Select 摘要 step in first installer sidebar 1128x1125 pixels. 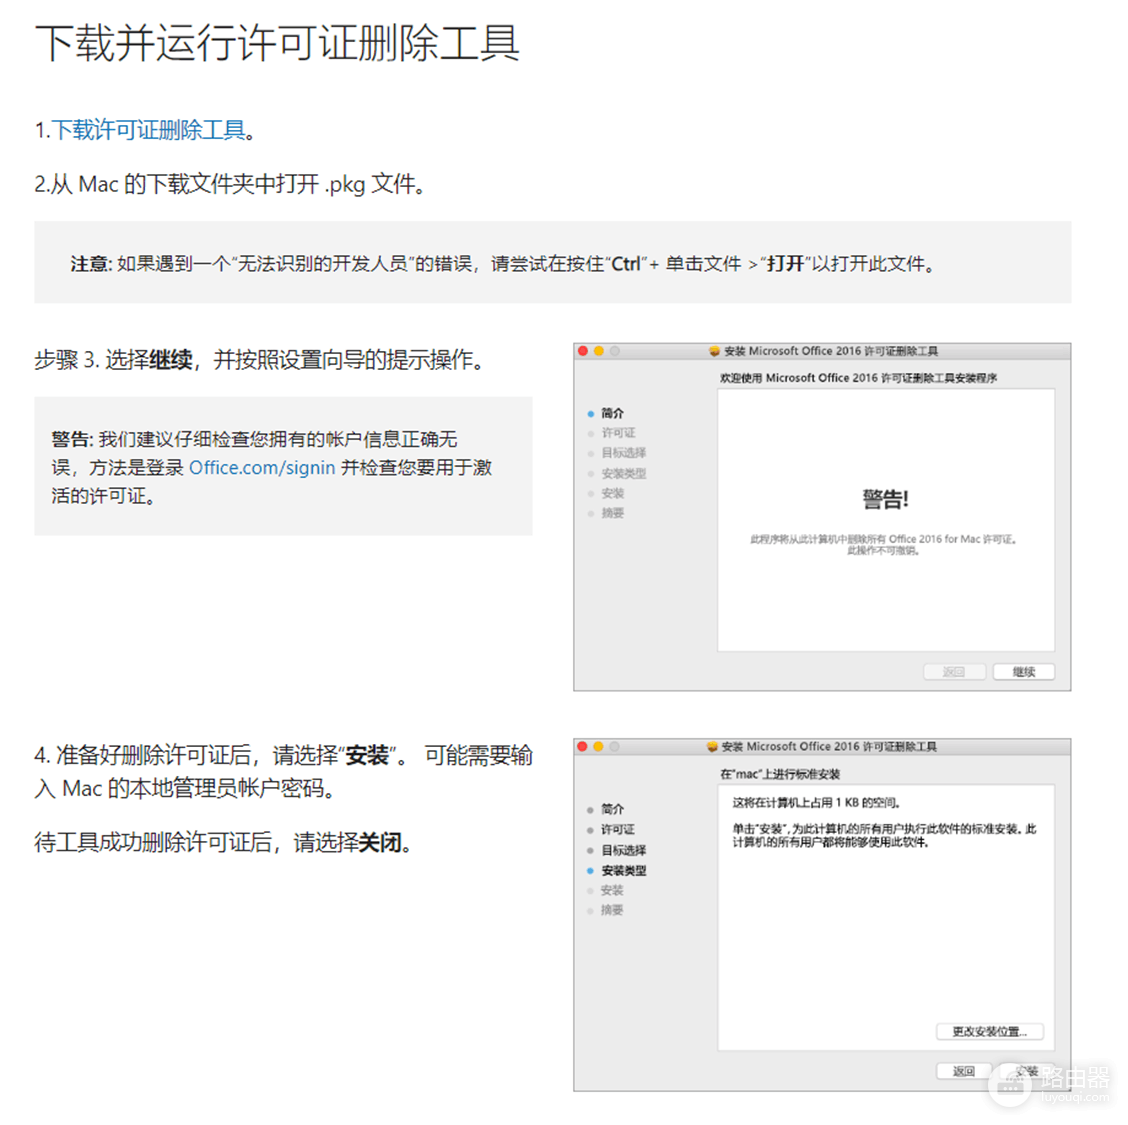pos(612,513)
